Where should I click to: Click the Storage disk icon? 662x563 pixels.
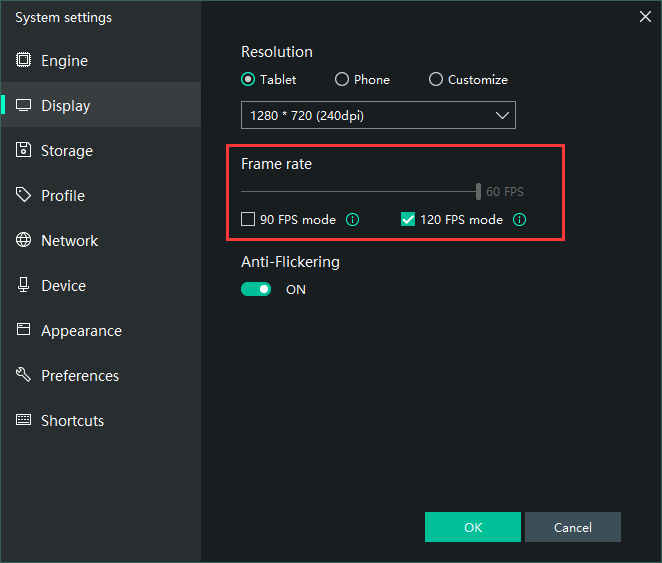click(x=23, y=150)
